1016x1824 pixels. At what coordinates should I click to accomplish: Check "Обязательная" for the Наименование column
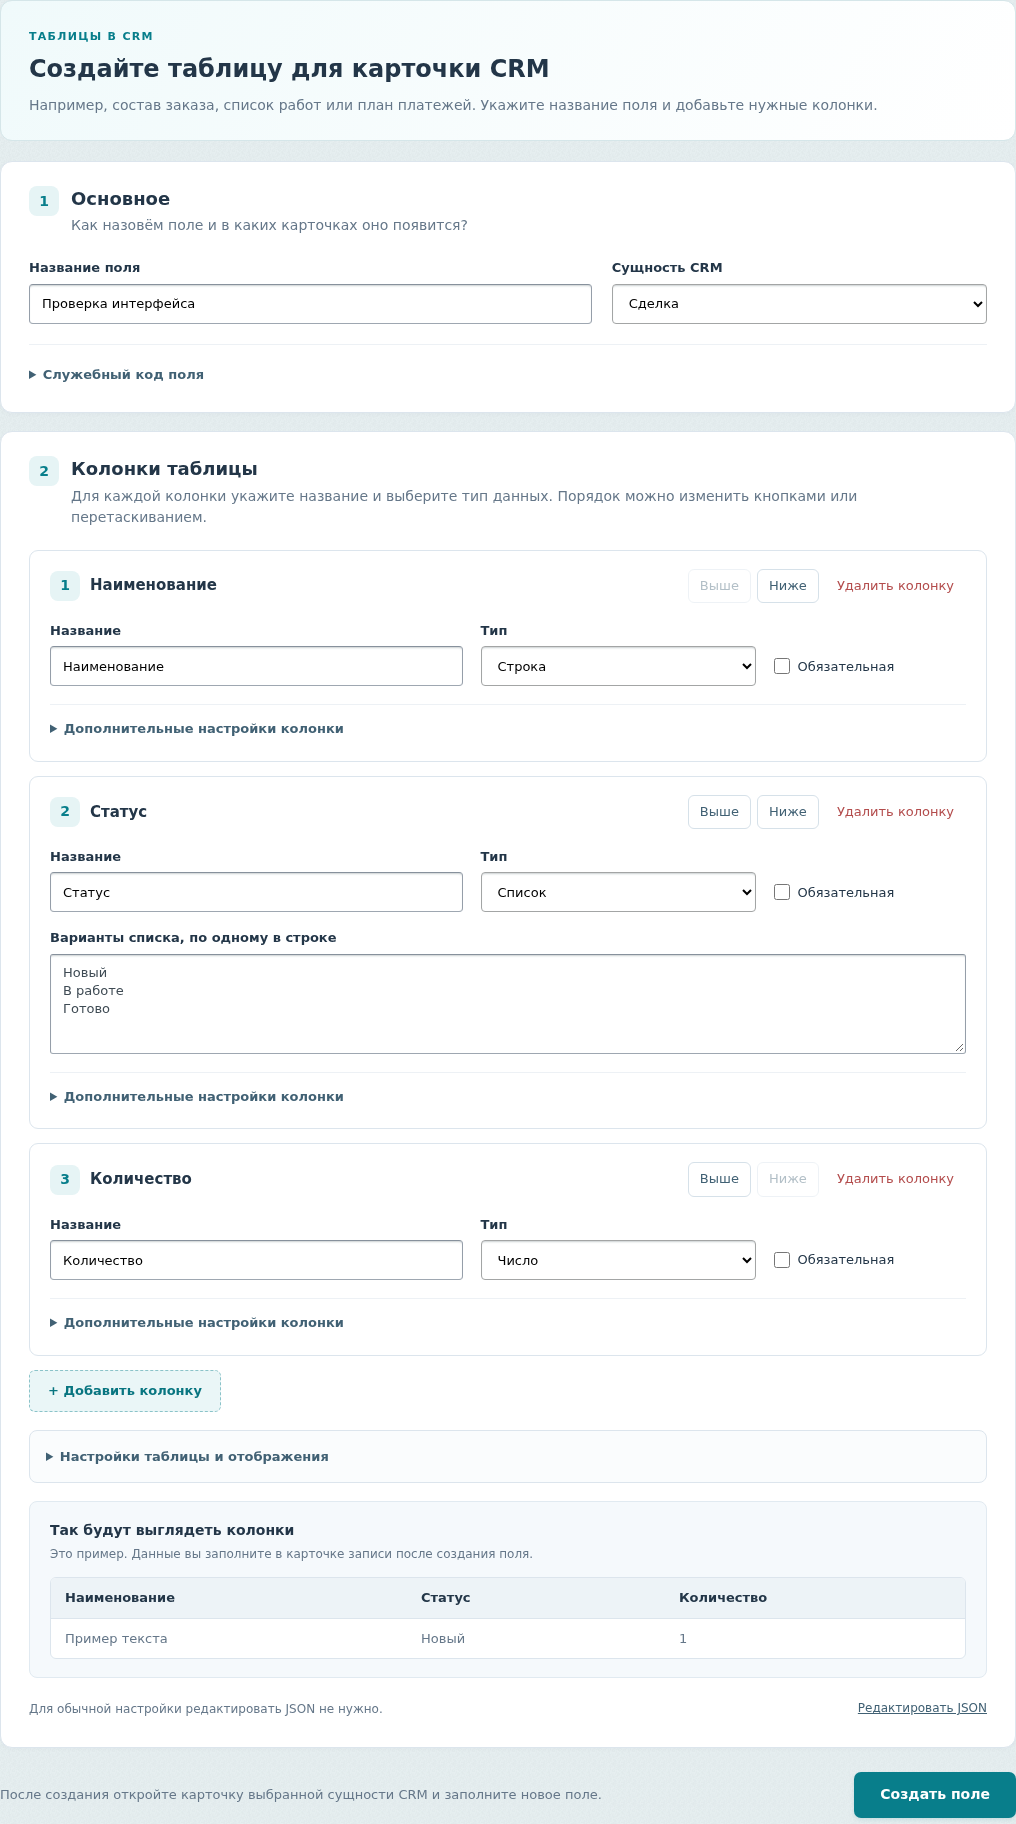pyautogui.click(x=782, y=666)
